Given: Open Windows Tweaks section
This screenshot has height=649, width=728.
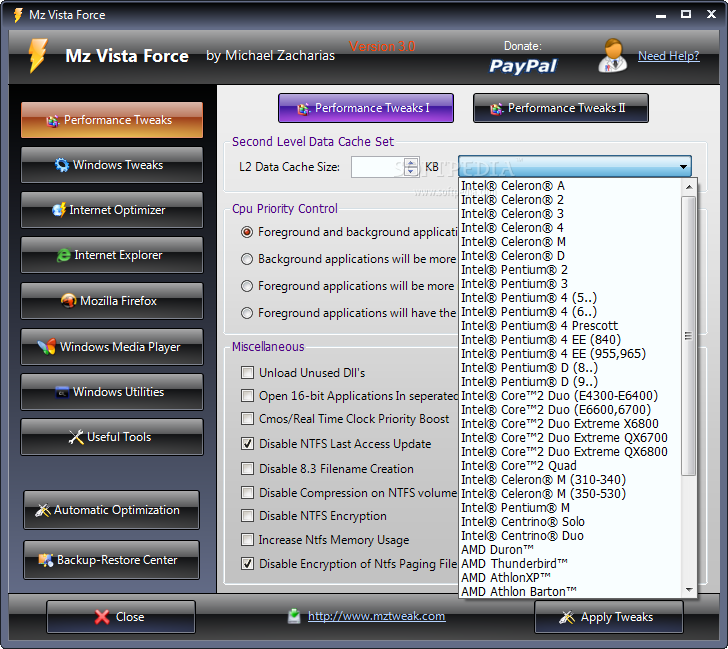Looking at the screenshot, I should click(x=112, y=165).
